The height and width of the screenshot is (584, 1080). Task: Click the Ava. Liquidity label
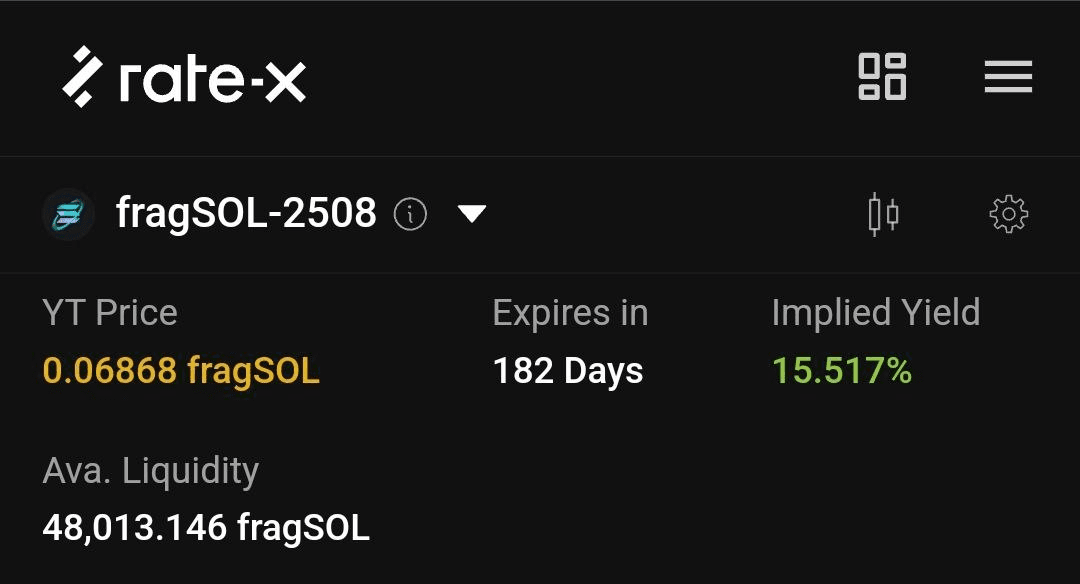(x=151, y=472)
